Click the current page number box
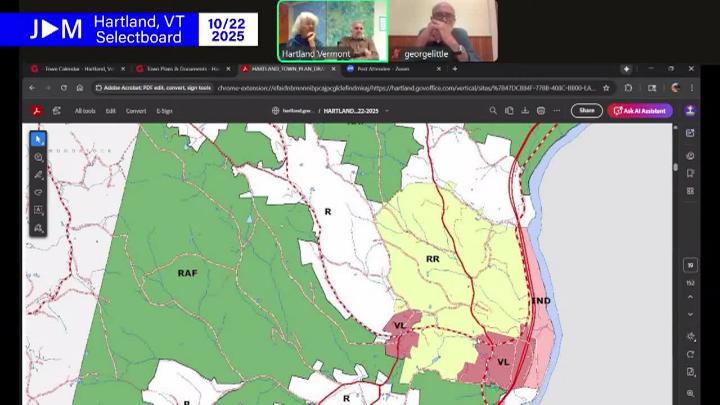The width and height of the screenshot is (720, 405). coord(690,265)
